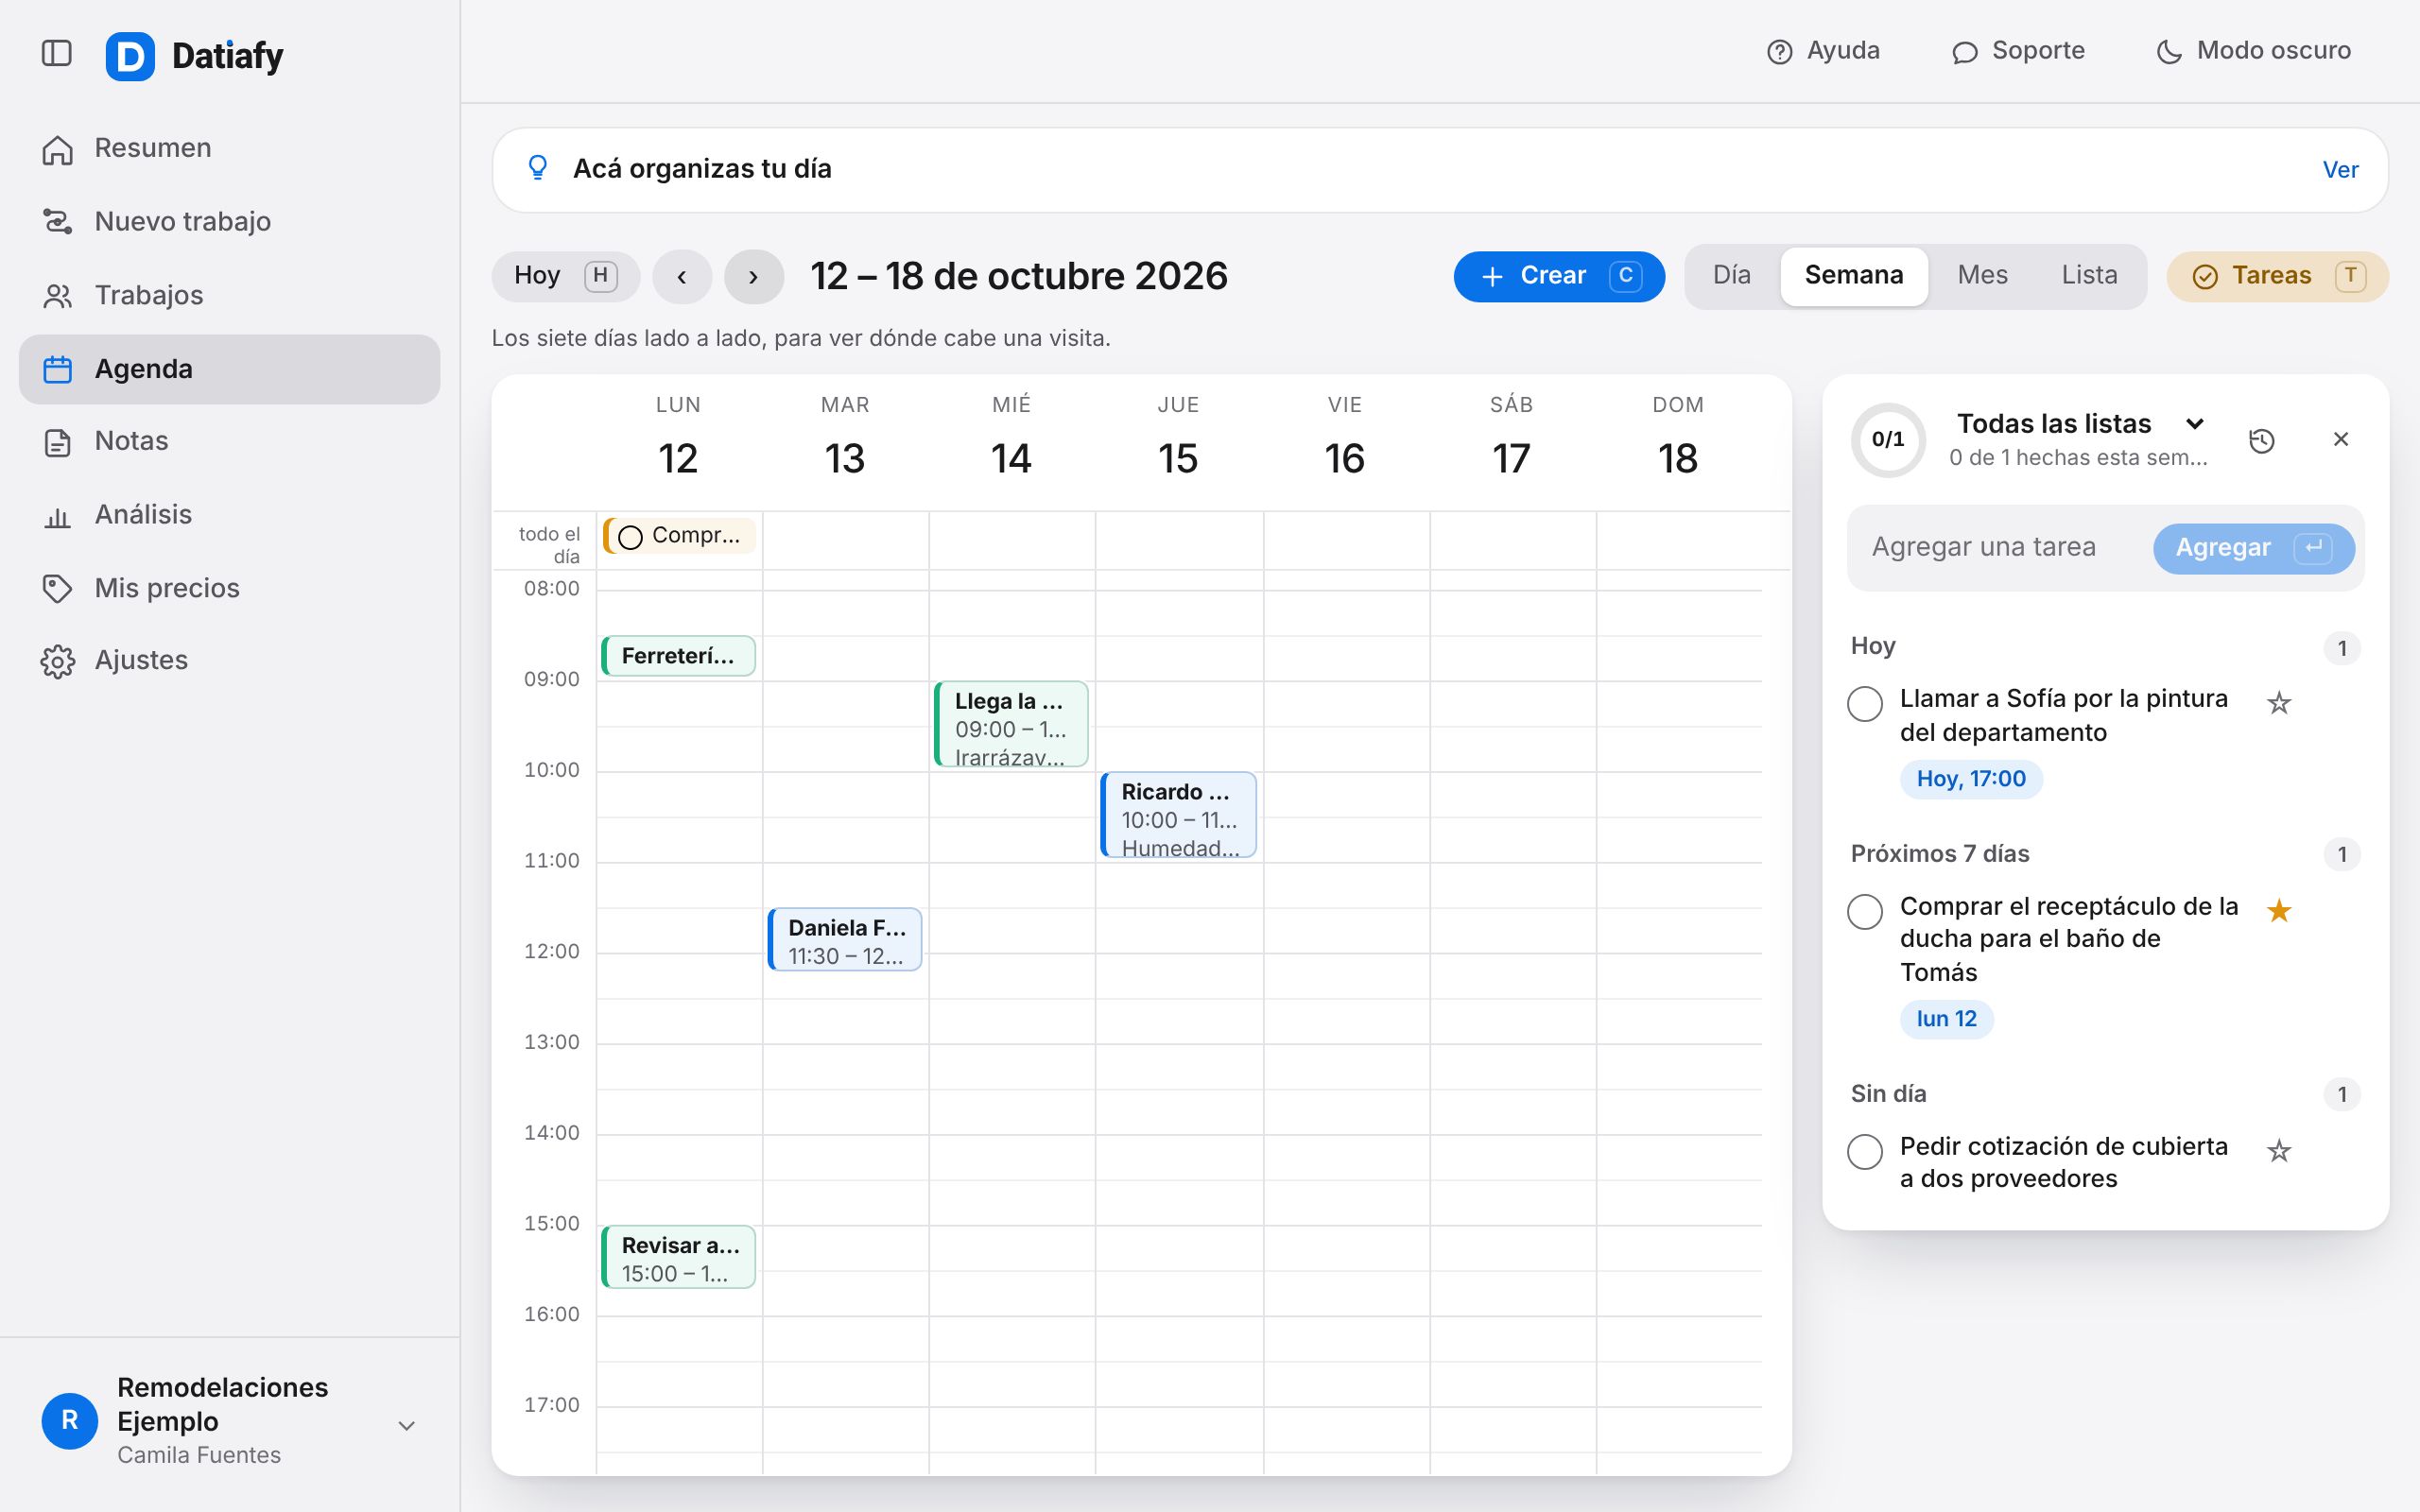Contact Soporte
Screen dimensions: 2420x1512
click(2018, 51)
